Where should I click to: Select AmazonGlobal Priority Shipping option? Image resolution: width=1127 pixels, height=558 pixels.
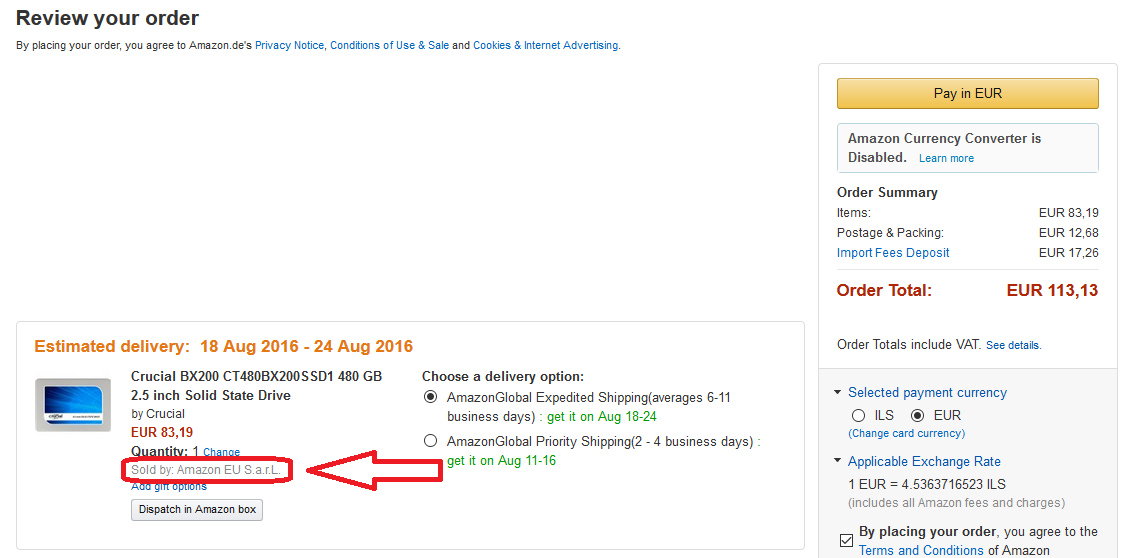tap(431, 441)
